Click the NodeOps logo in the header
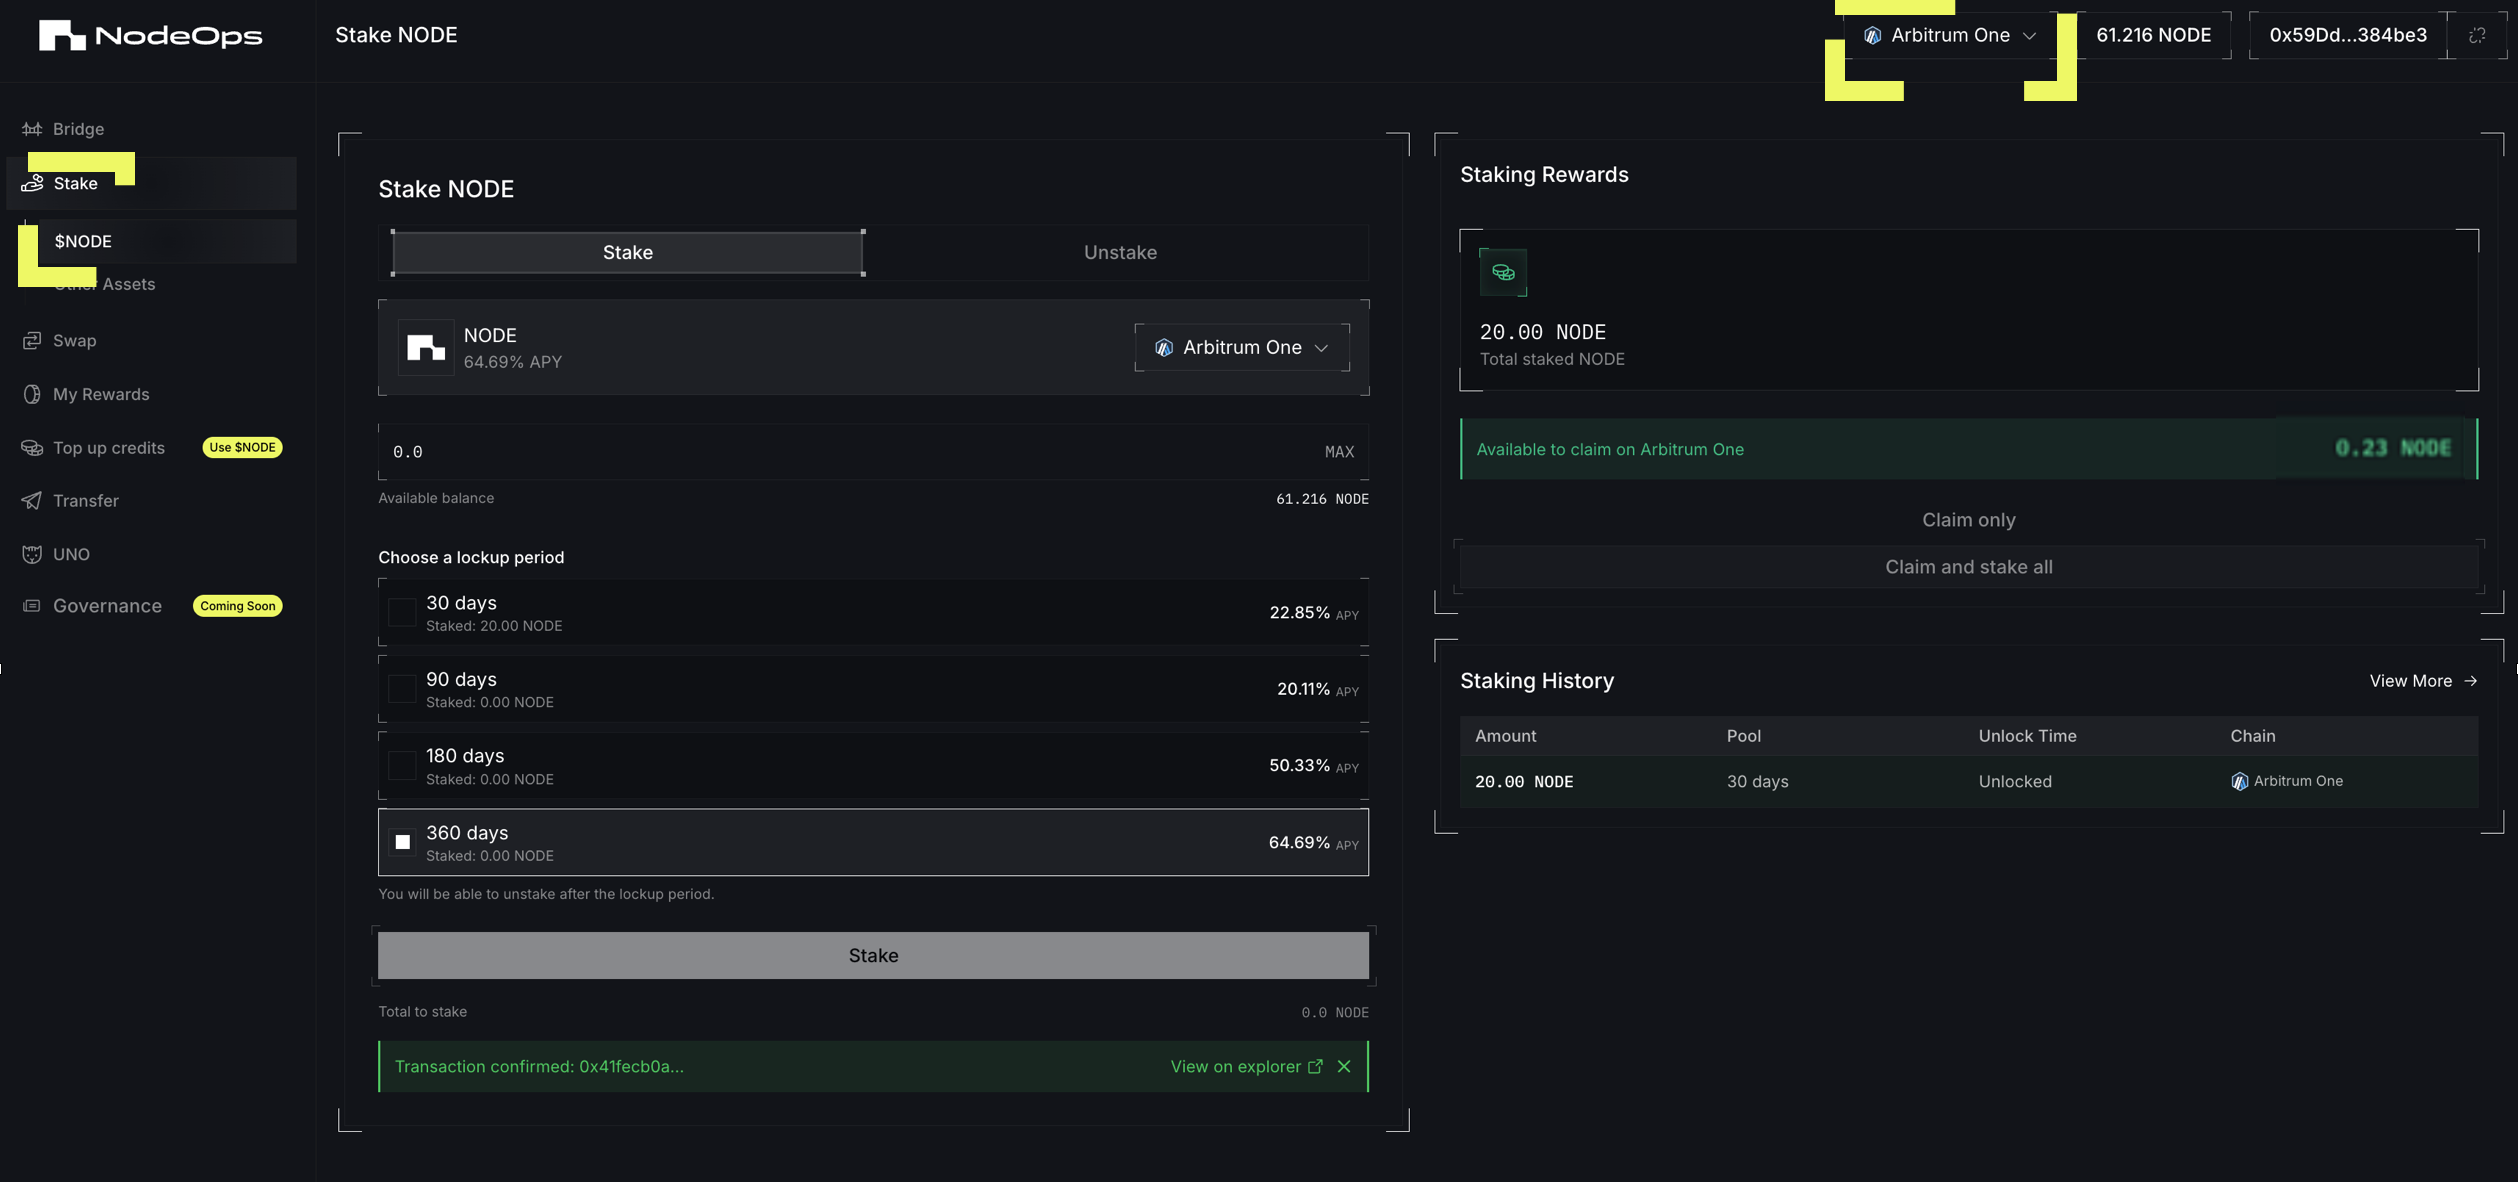 (x=148, y=34)
